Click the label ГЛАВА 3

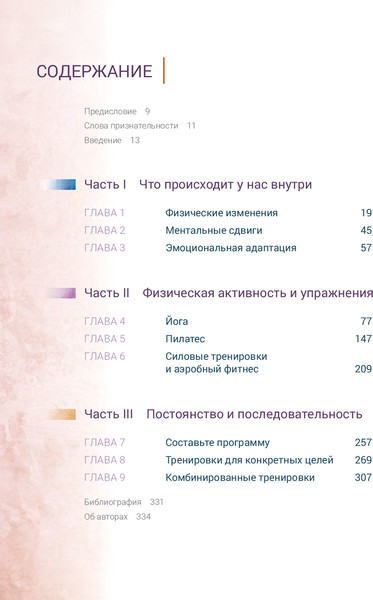pos(104,248)
